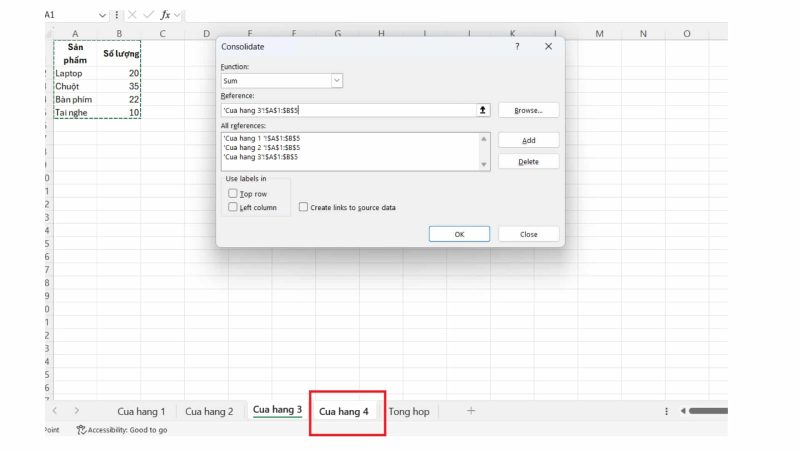Open the Consolidate dialog help question mark
Image resolution: width=800 pixels, height=450 pixels.
[517, 46]
